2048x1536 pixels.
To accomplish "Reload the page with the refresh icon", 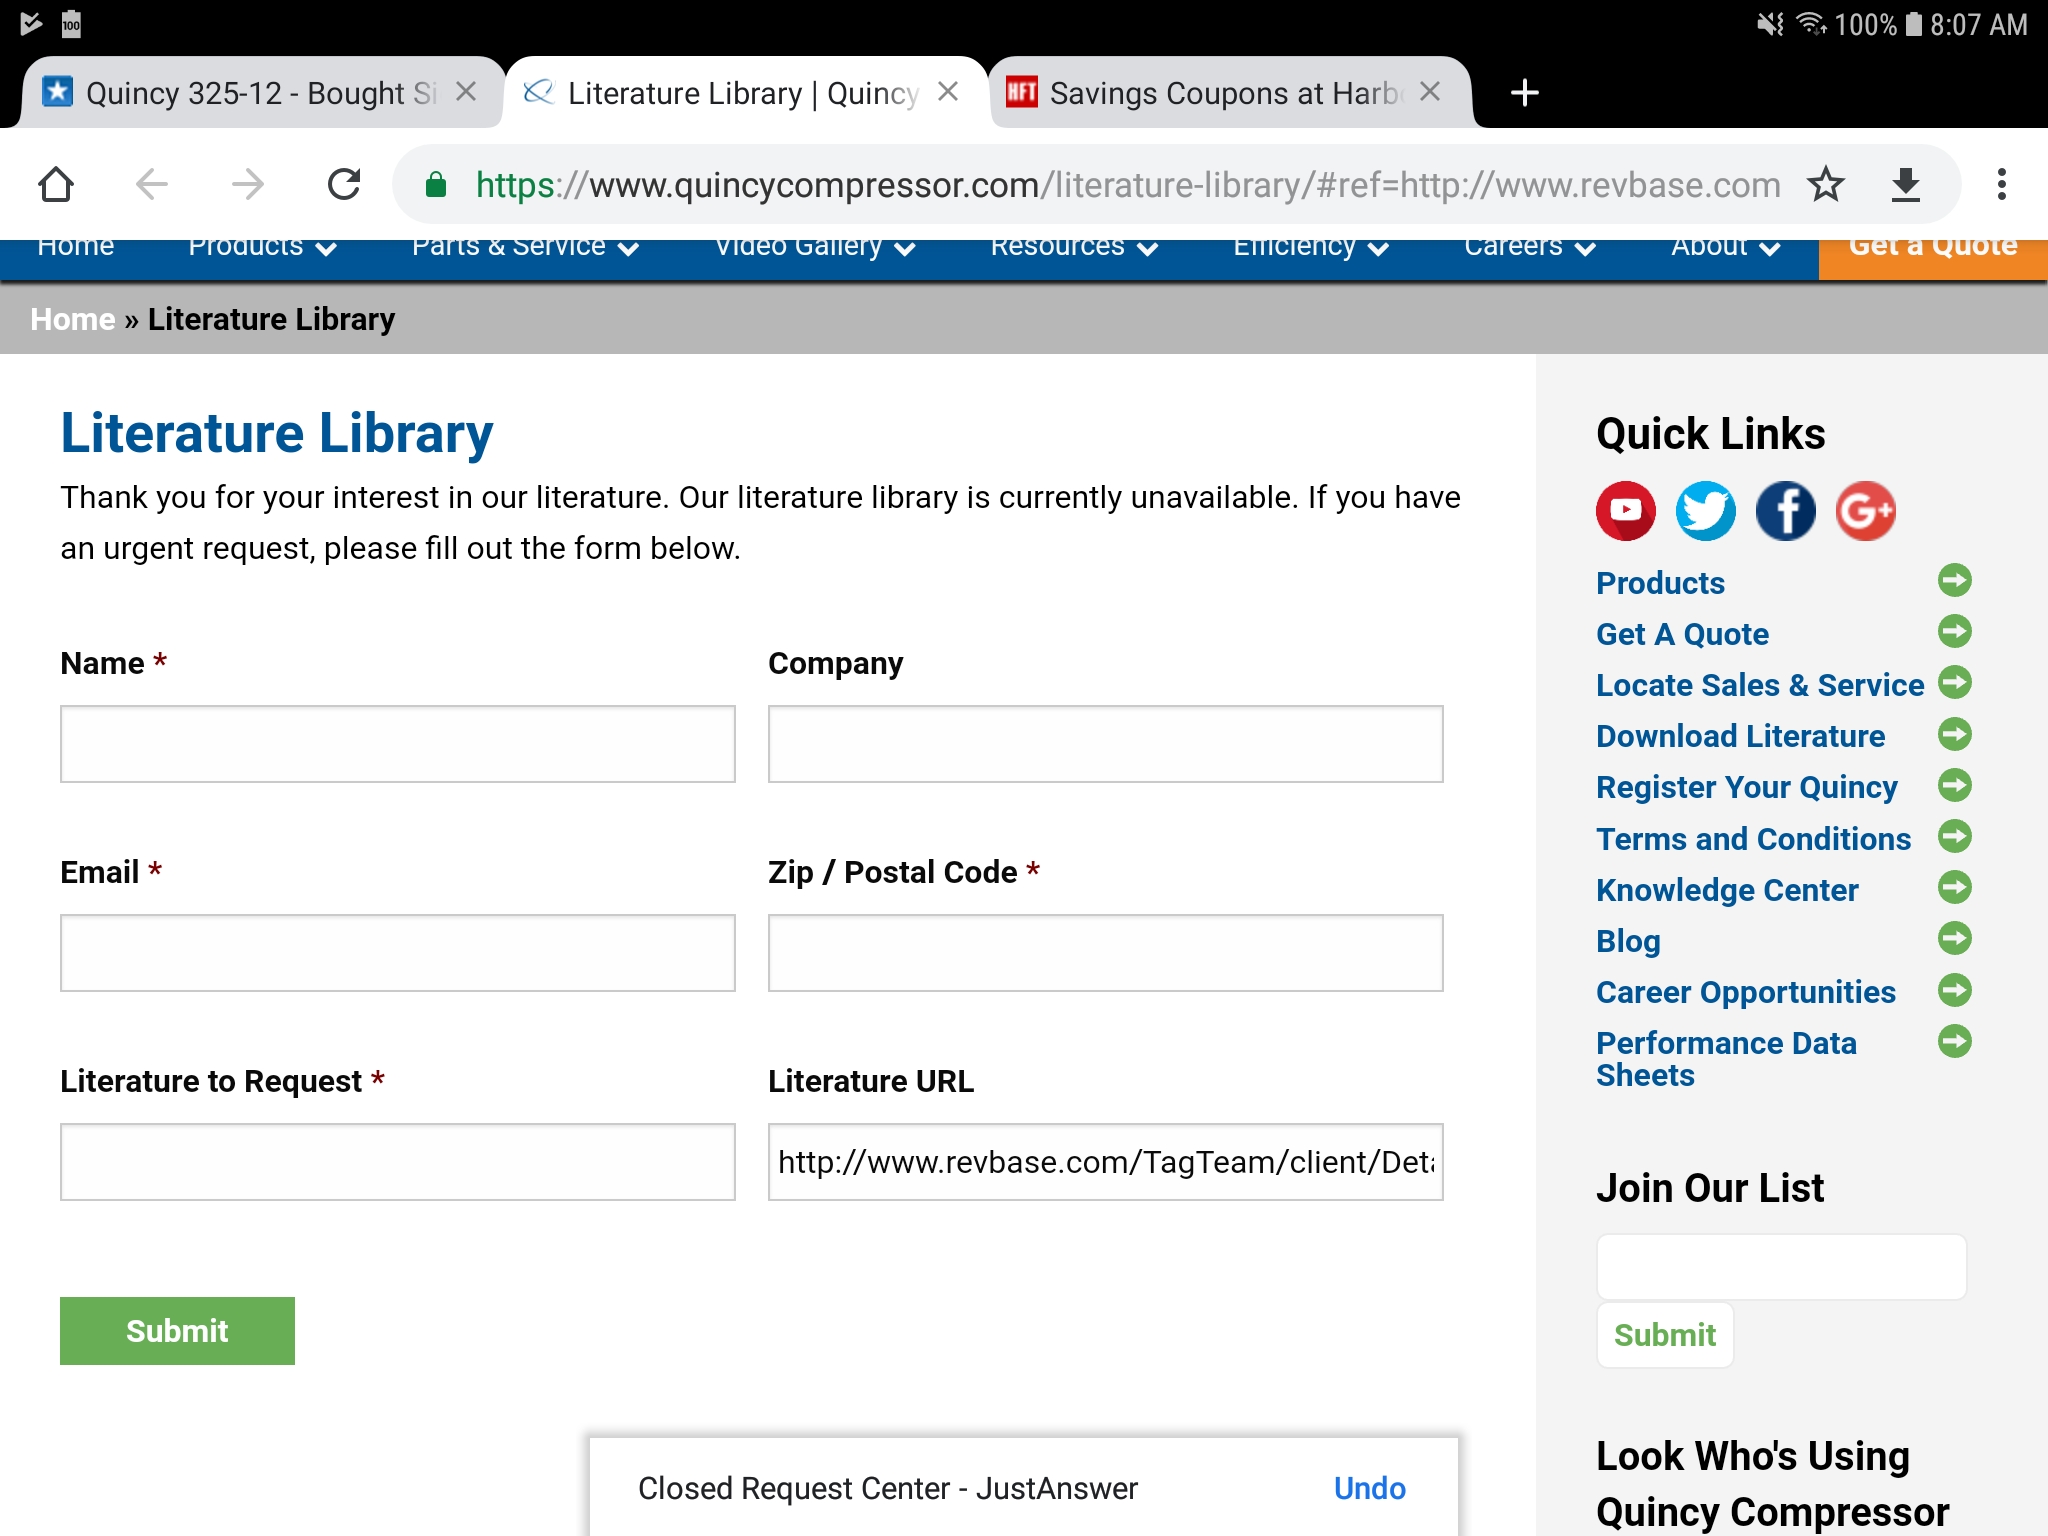I will [x=344, y=184].
